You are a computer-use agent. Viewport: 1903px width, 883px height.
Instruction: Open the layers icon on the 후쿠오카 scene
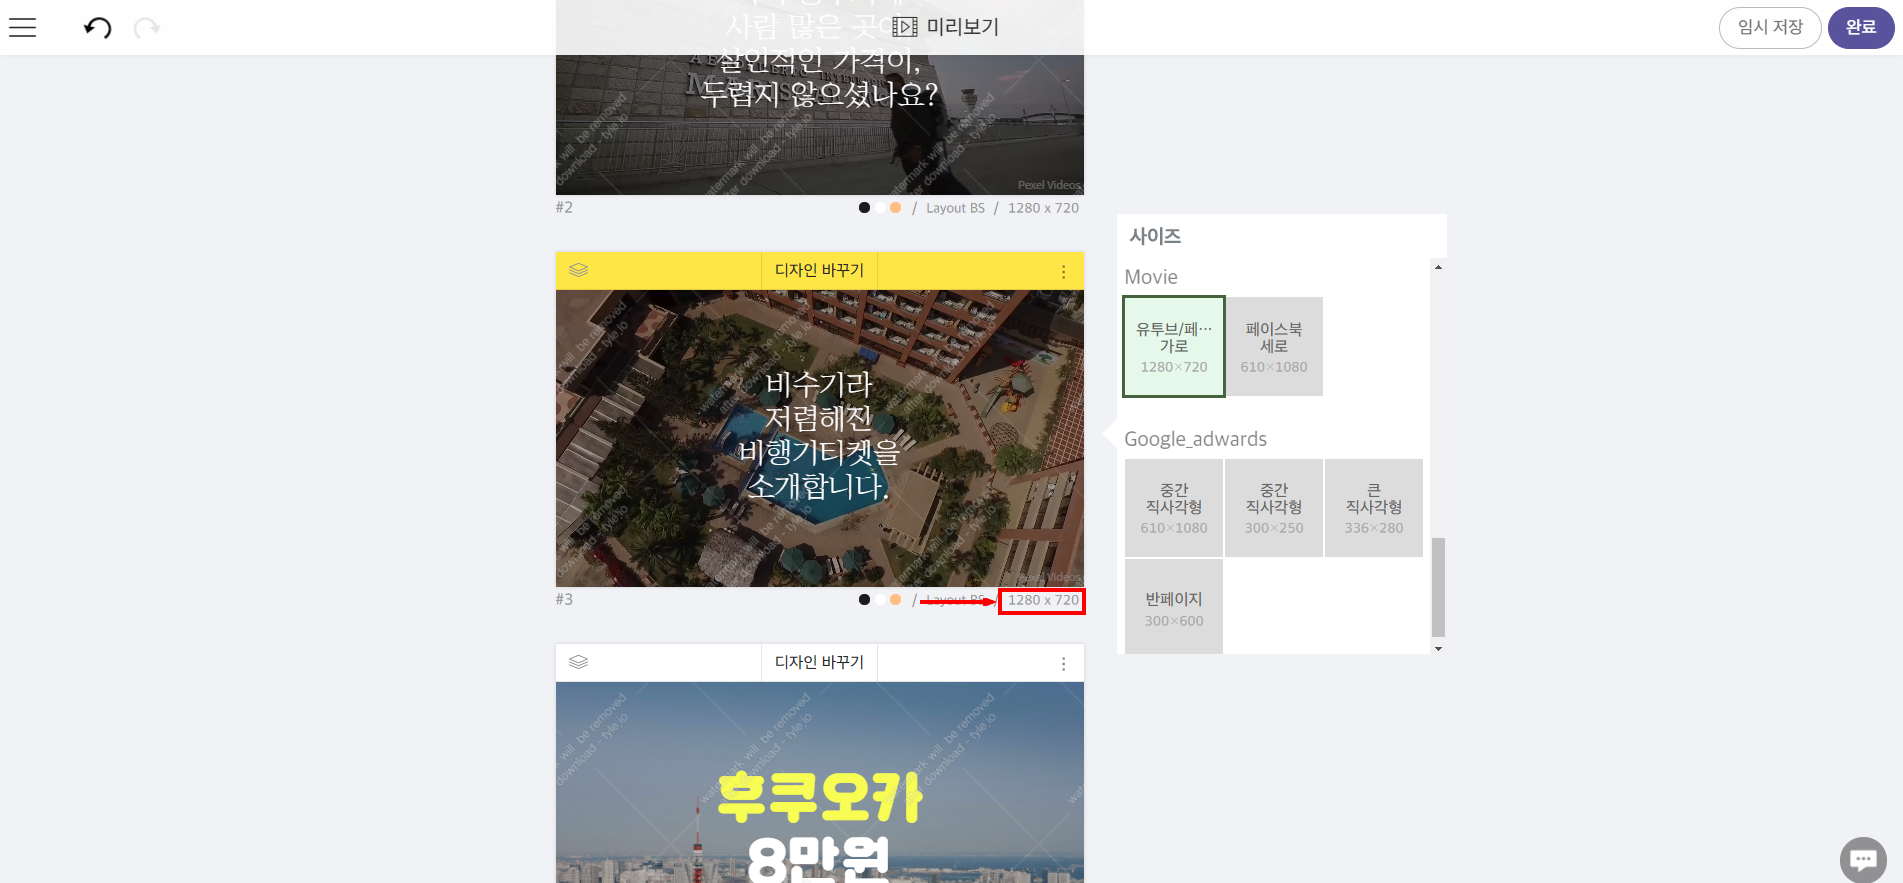pyautogui.click(x=578, y=662)
